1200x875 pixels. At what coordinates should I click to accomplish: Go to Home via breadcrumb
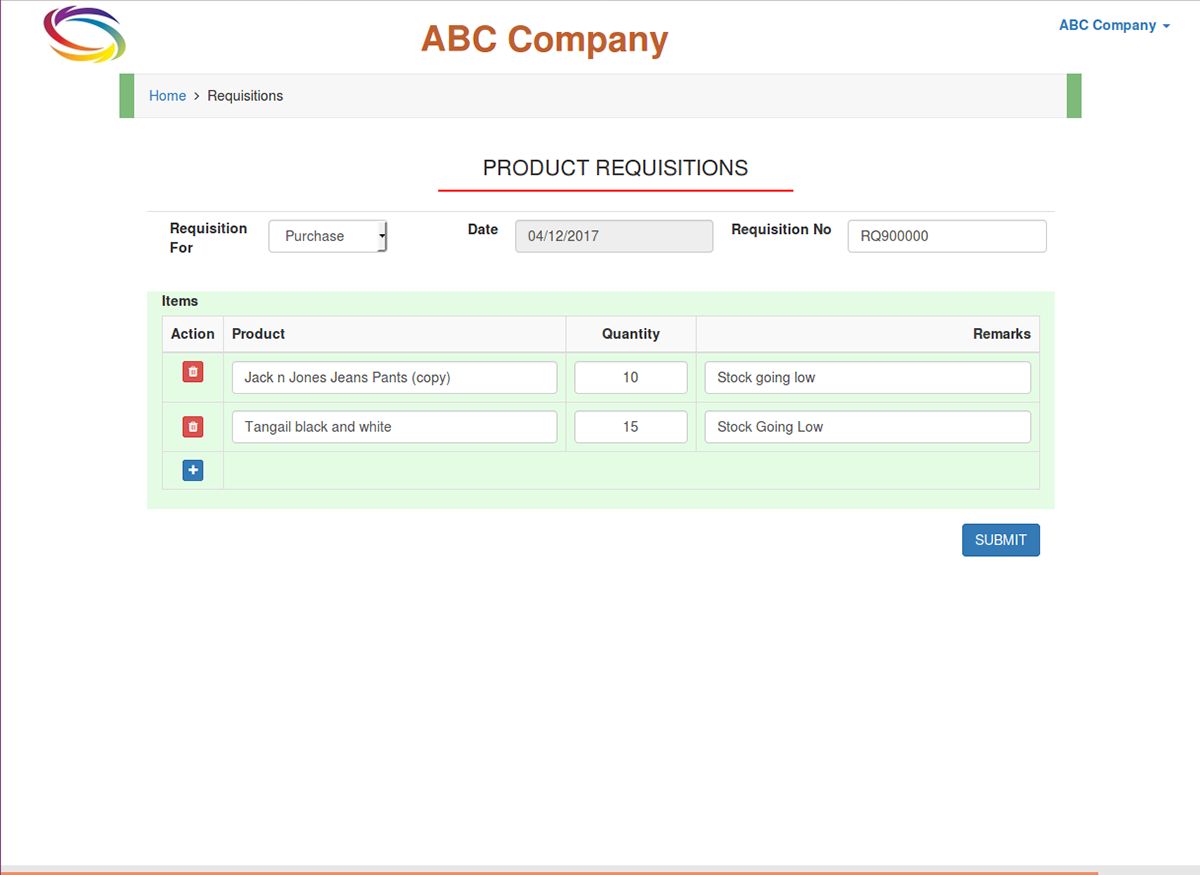click(167, 96)
